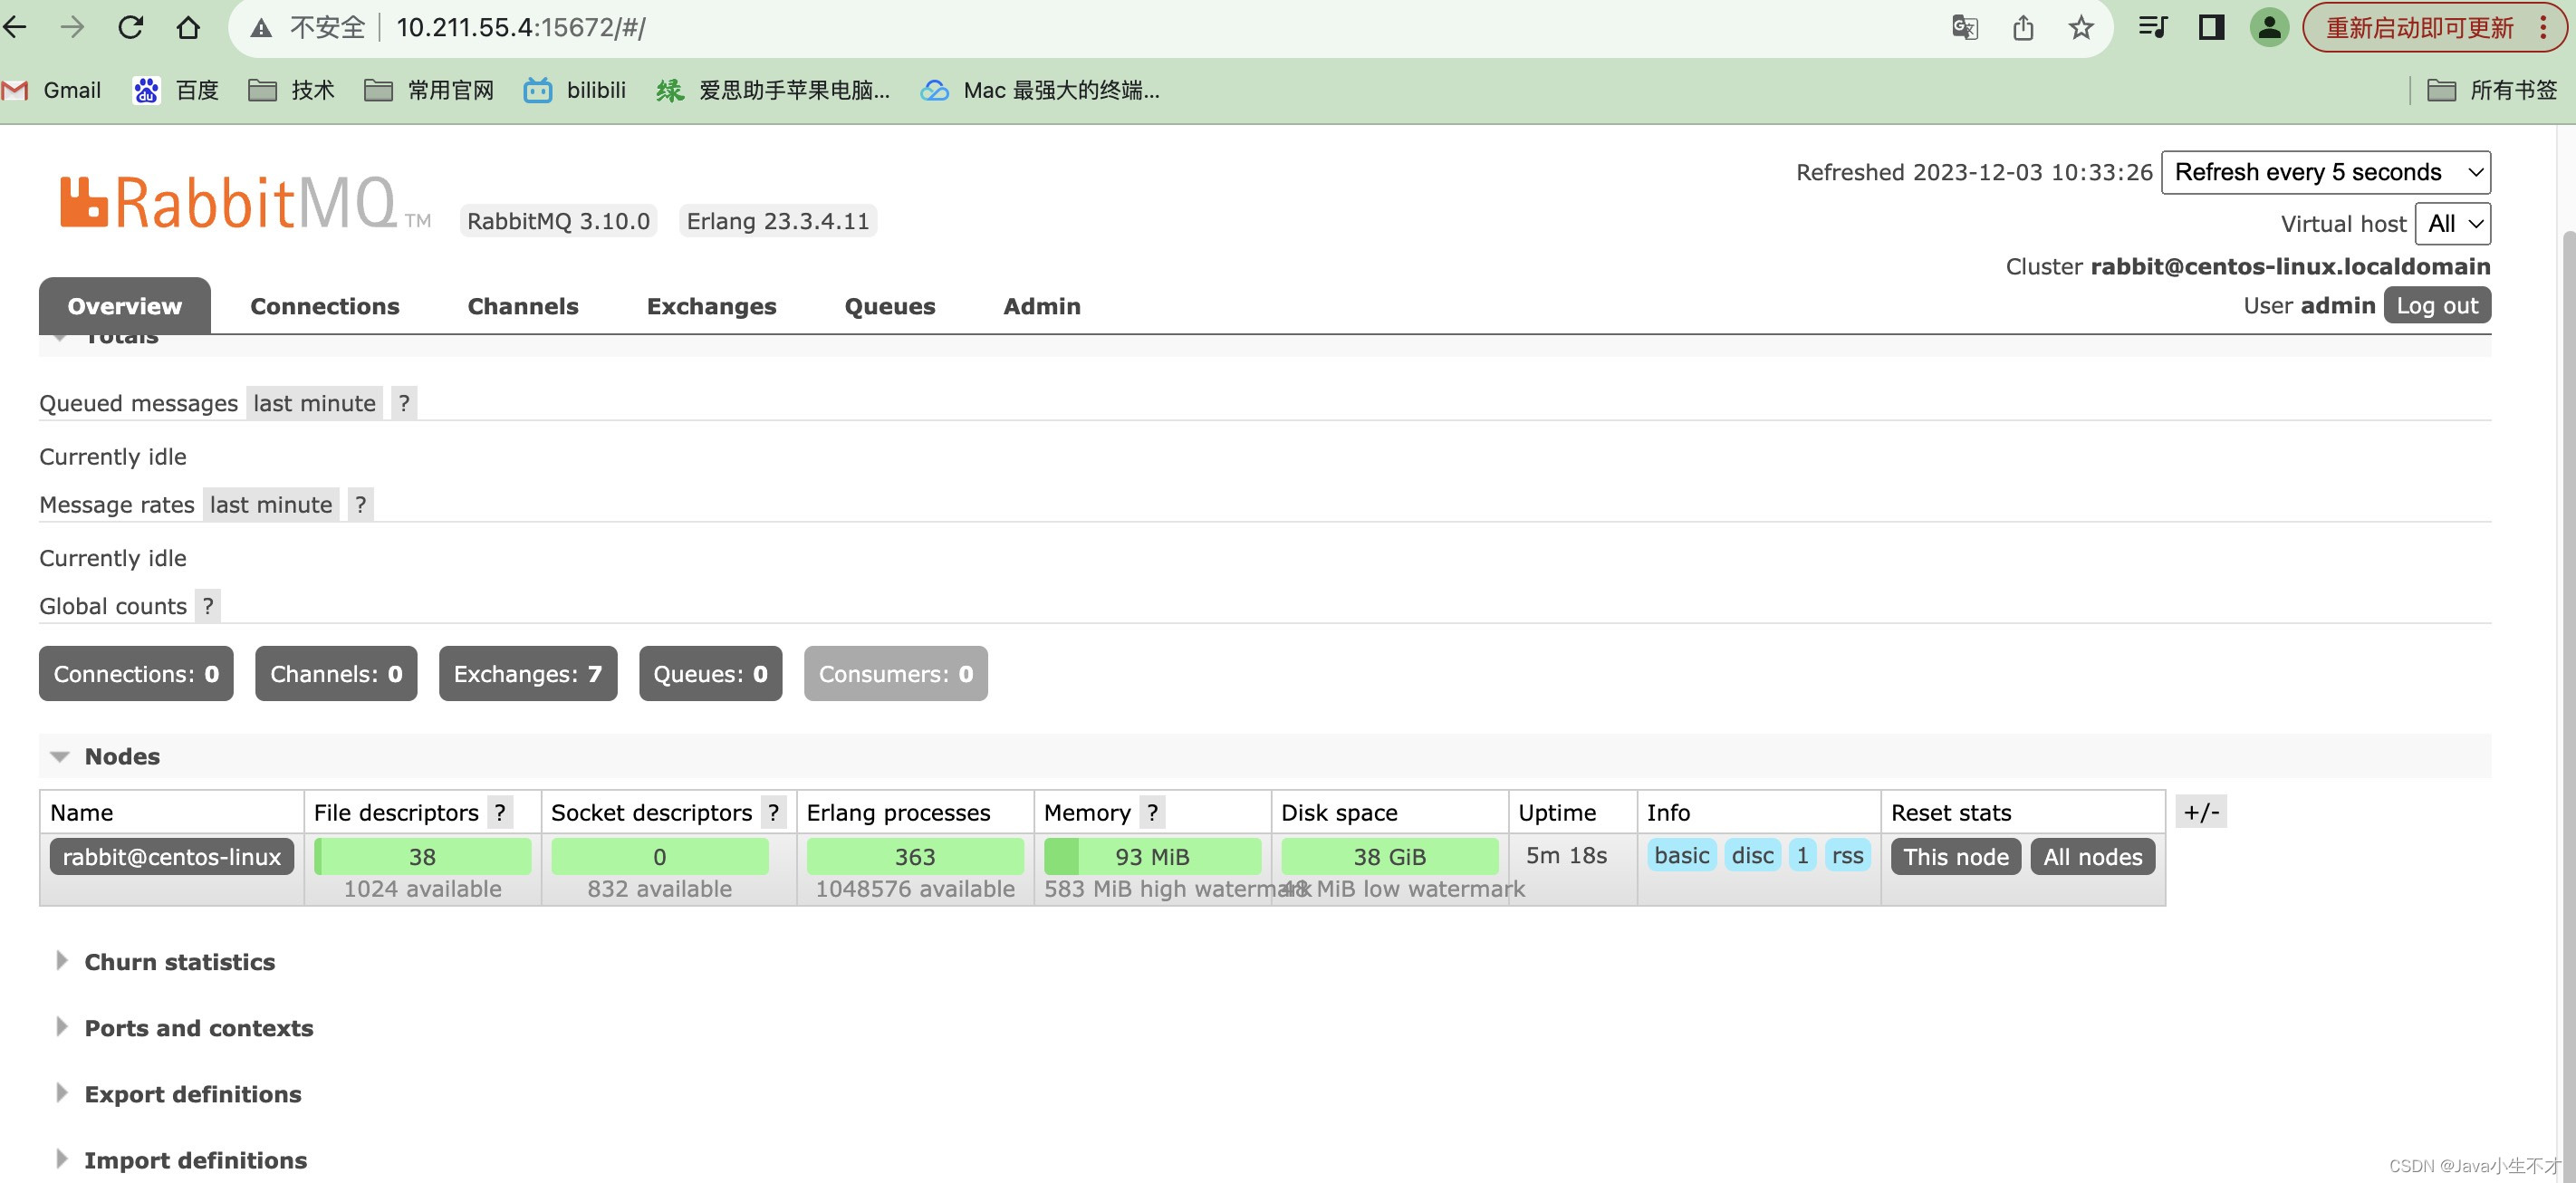Open the 所有书签 folder
The image size is (2576, 1183).
pyautogui.click(x=2492, y=90)
